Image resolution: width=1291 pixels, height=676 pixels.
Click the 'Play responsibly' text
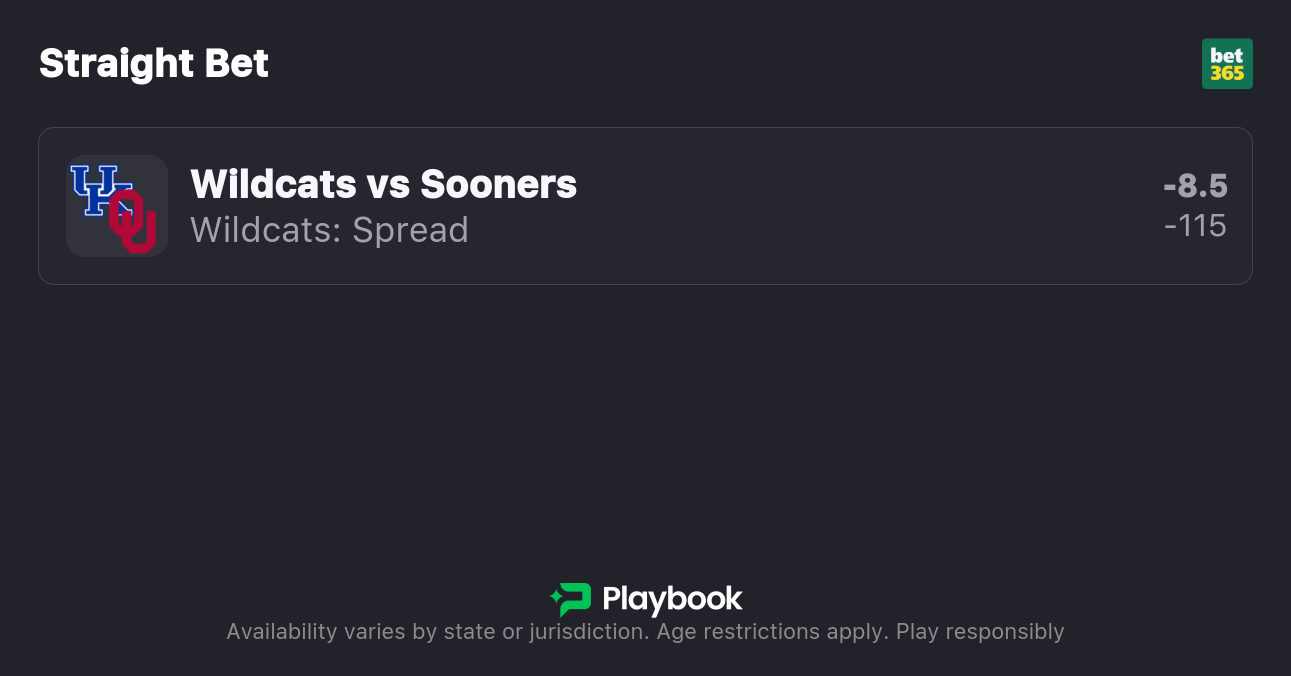coord(980,632)
